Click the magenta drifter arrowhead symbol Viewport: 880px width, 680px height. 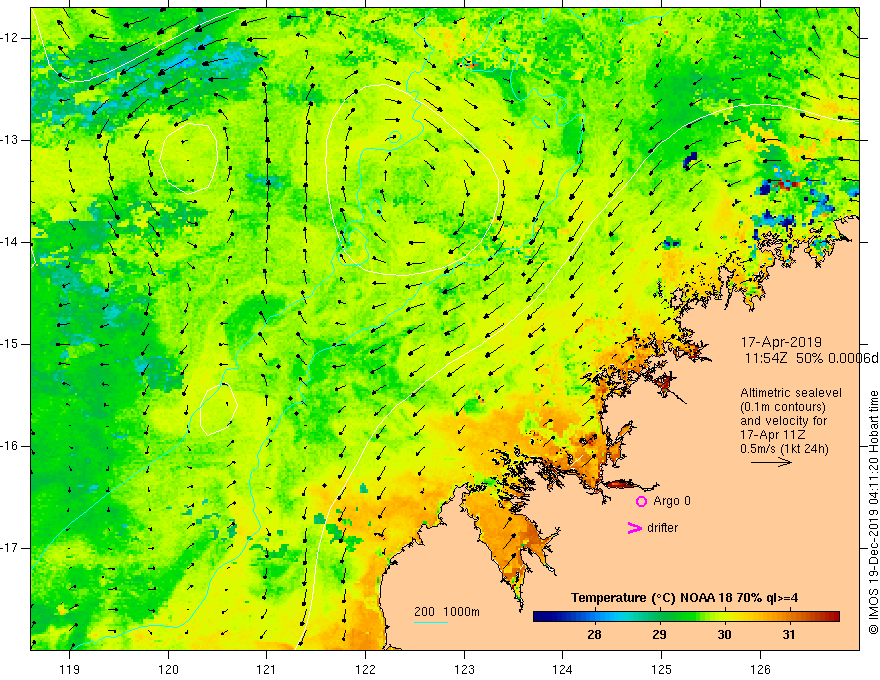coord(635,528)
